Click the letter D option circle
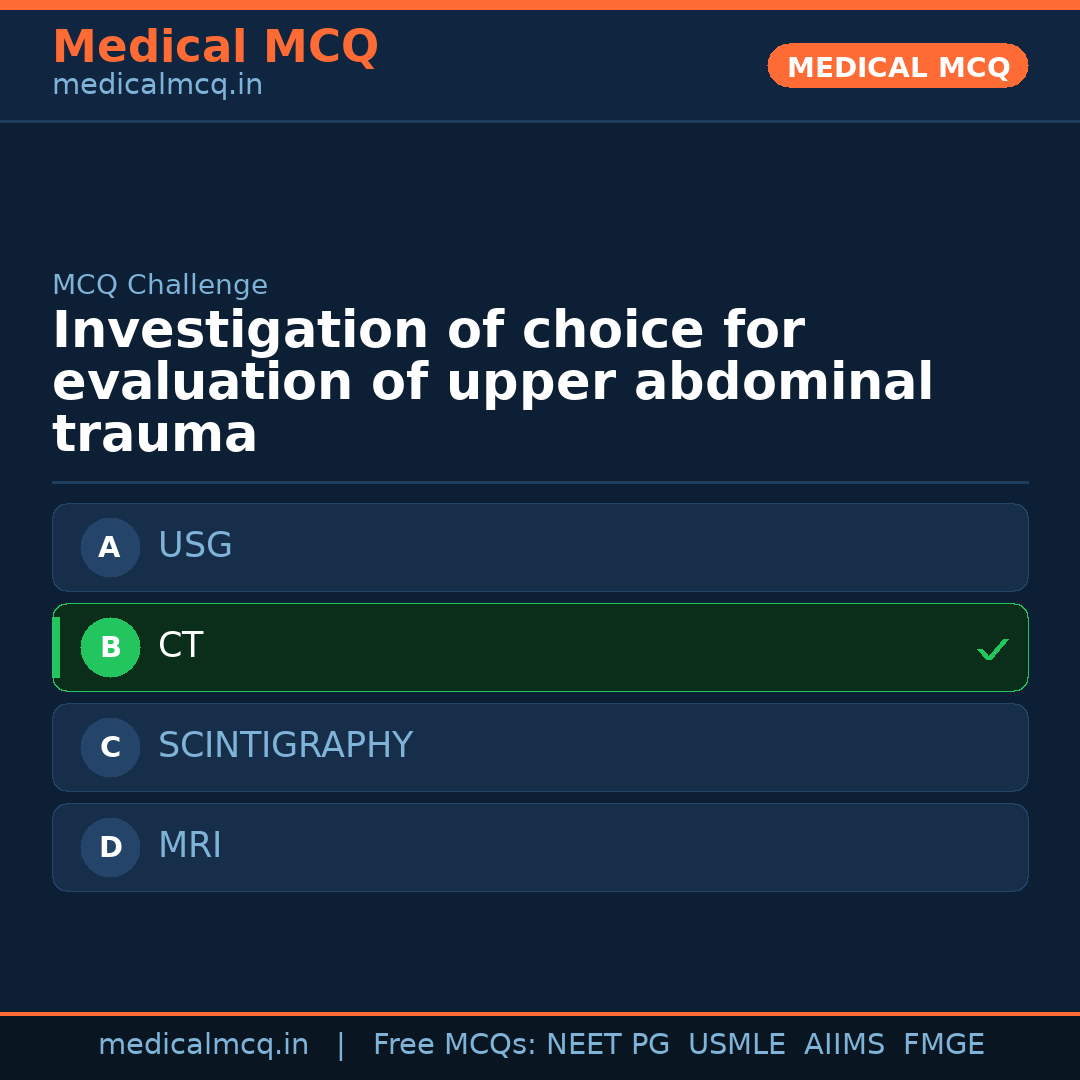Viewport: 1080px width, 1080px height. [110, 847]
